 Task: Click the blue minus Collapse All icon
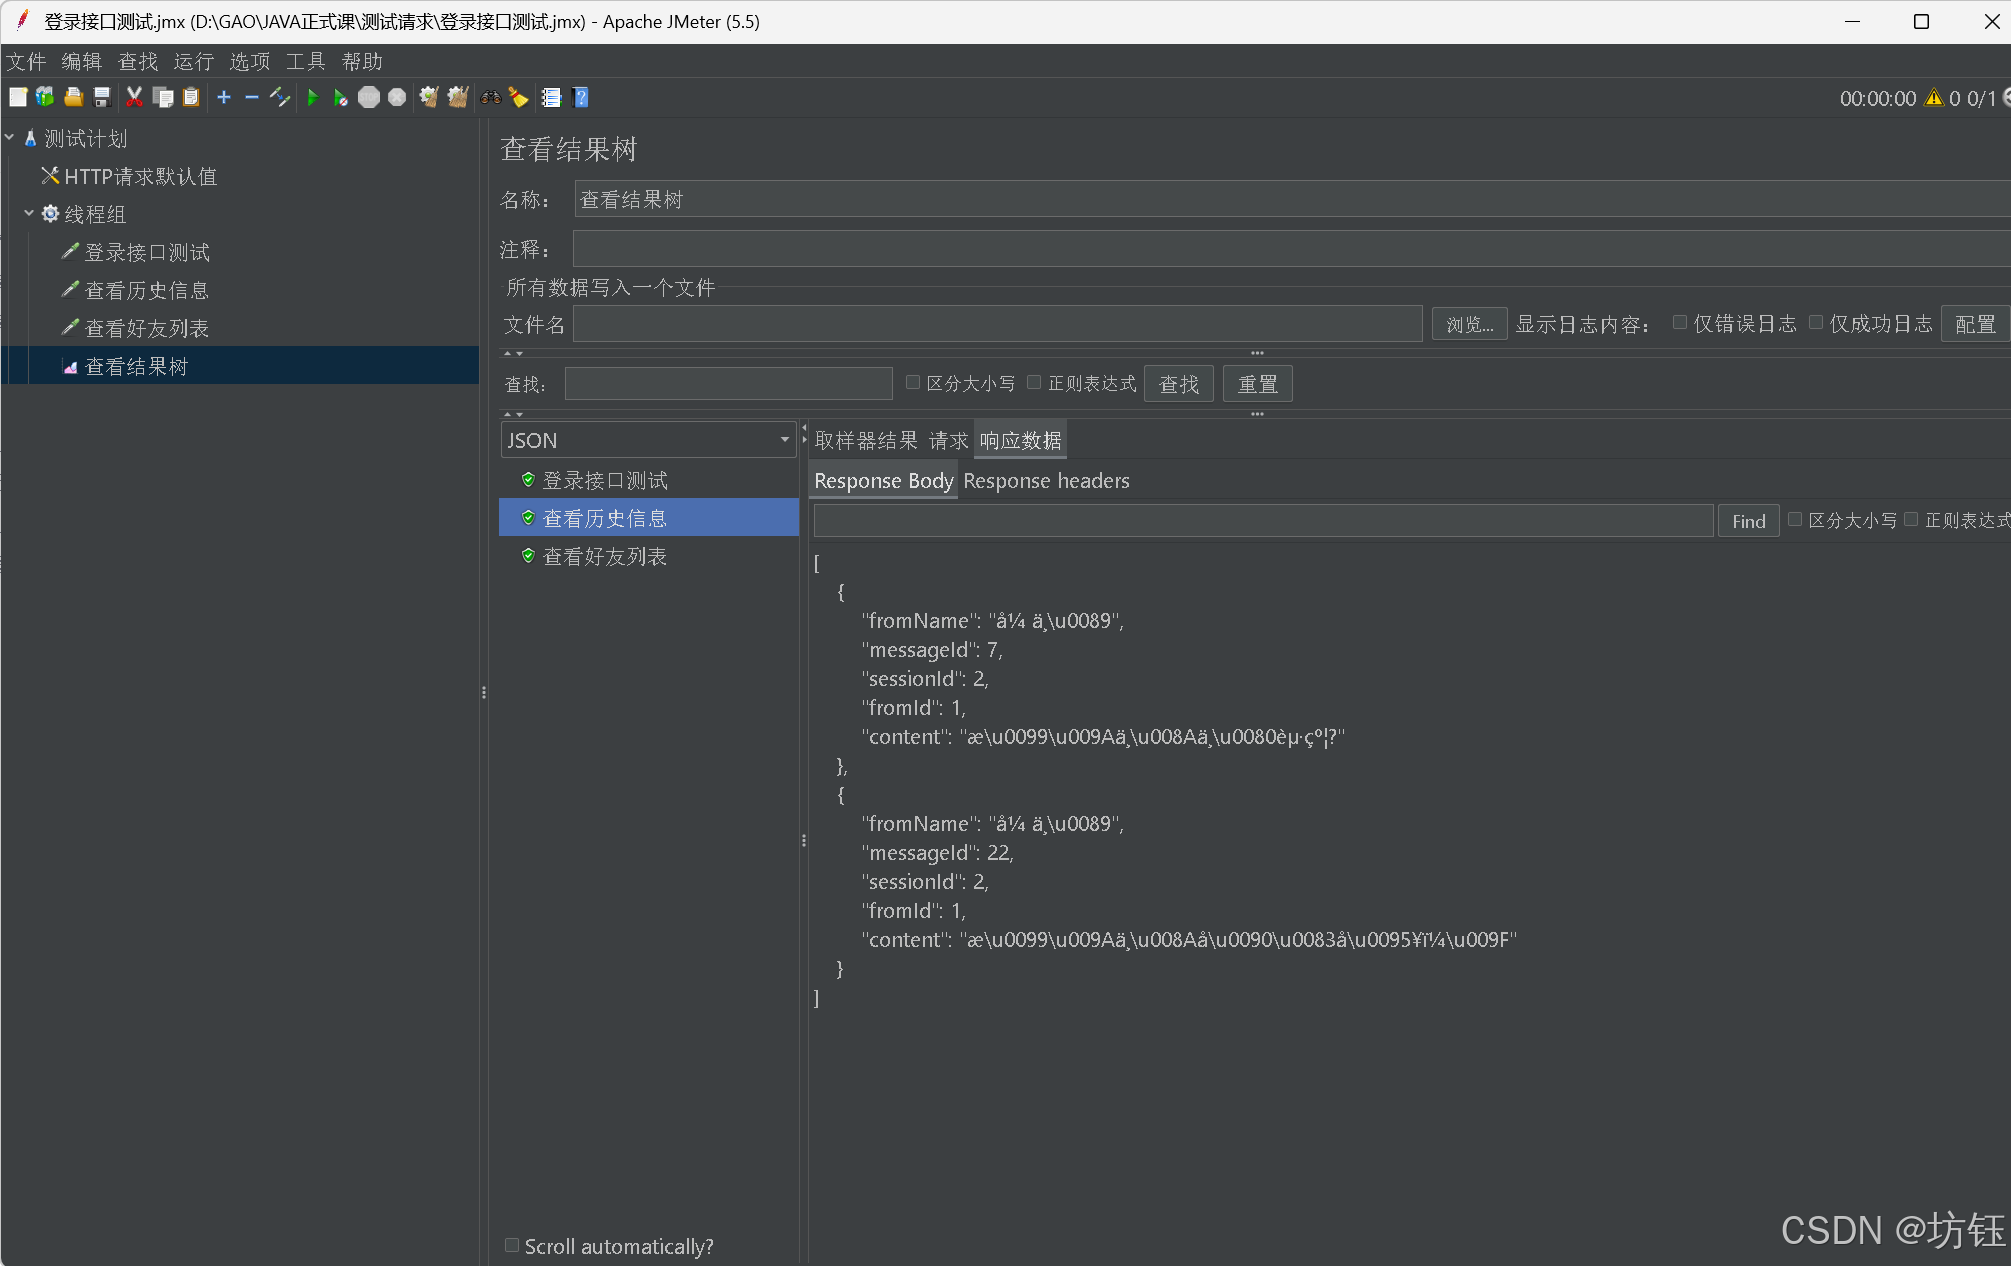point(252,97)
